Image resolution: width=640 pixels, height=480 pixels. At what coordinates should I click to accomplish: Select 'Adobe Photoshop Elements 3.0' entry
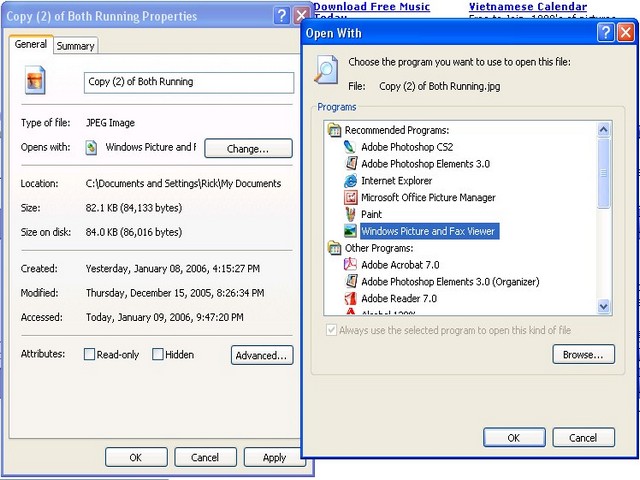point(425,164)
